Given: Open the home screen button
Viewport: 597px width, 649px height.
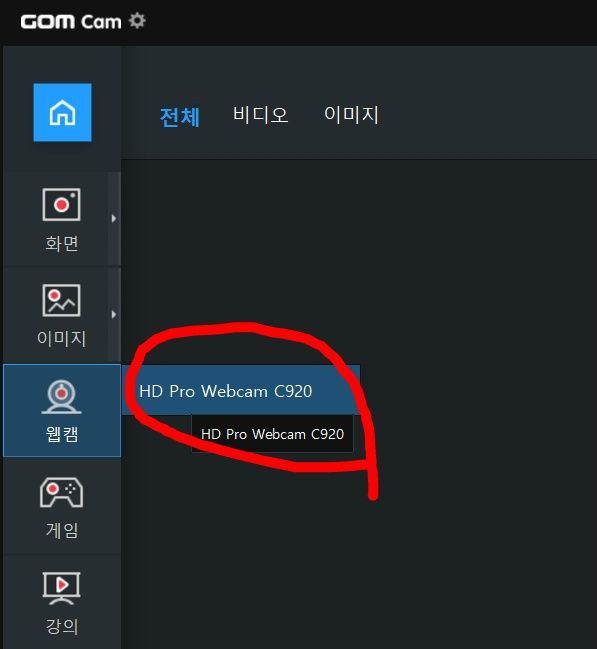Looking at the screenshot, I should tap(63, 112).
